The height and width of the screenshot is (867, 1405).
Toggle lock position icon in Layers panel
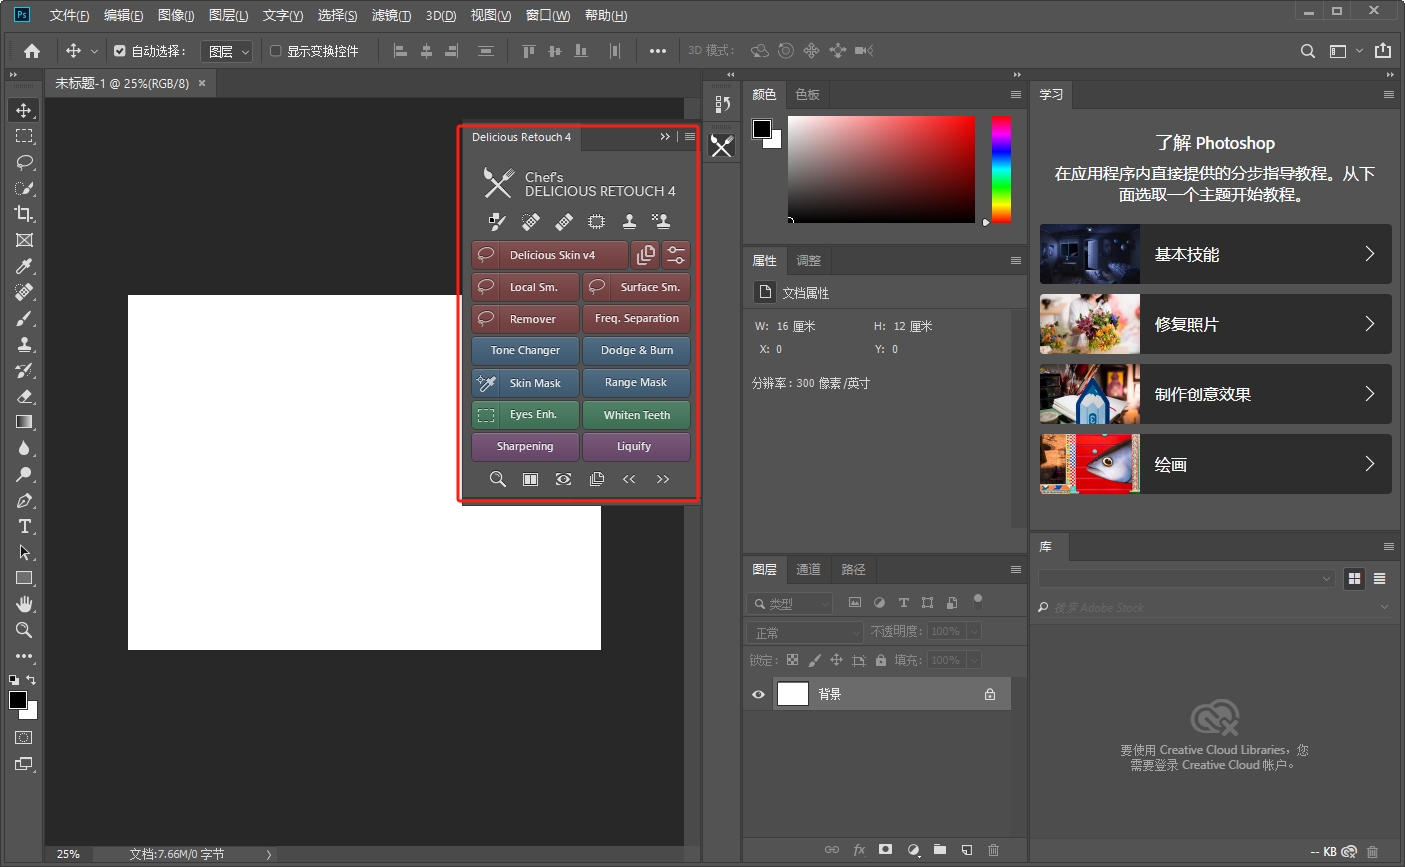[x=836, y=660]
